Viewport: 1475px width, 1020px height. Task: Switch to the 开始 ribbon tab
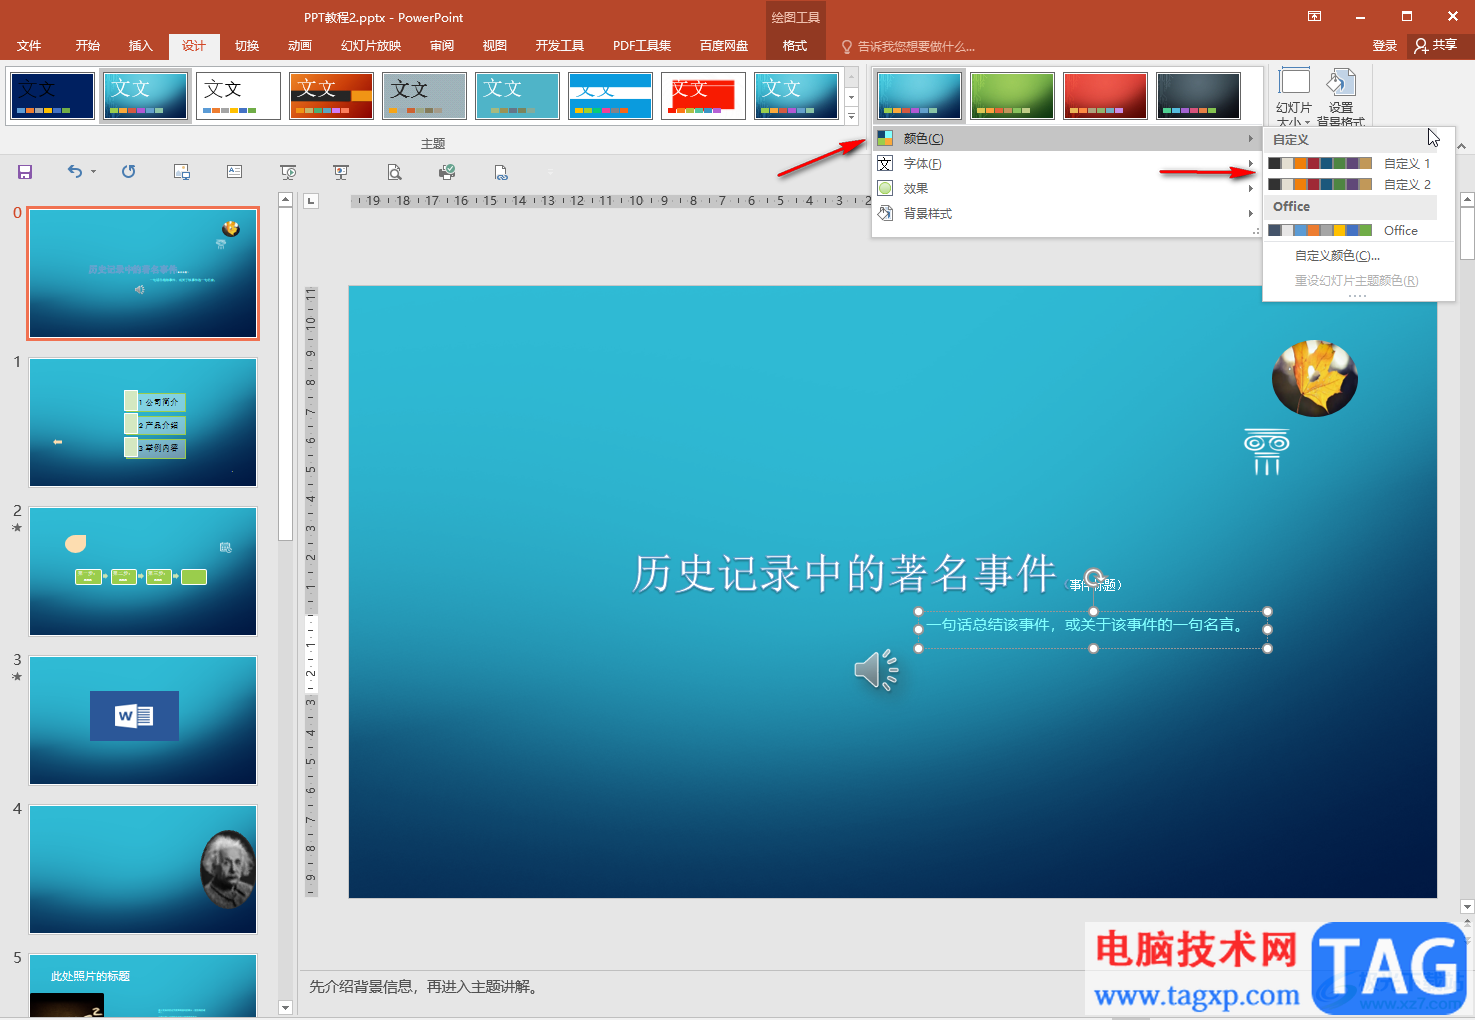coord(88,45)
